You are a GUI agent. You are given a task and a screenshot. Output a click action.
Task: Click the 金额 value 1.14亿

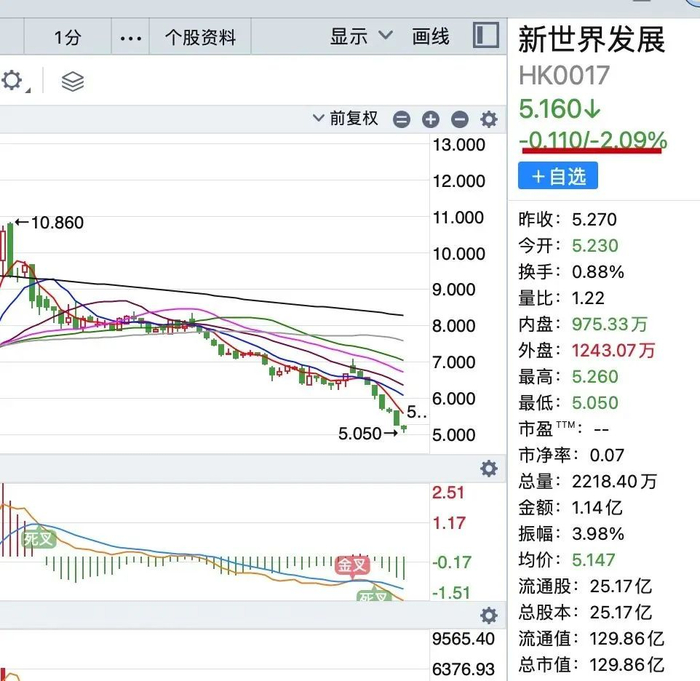[597, 508]
